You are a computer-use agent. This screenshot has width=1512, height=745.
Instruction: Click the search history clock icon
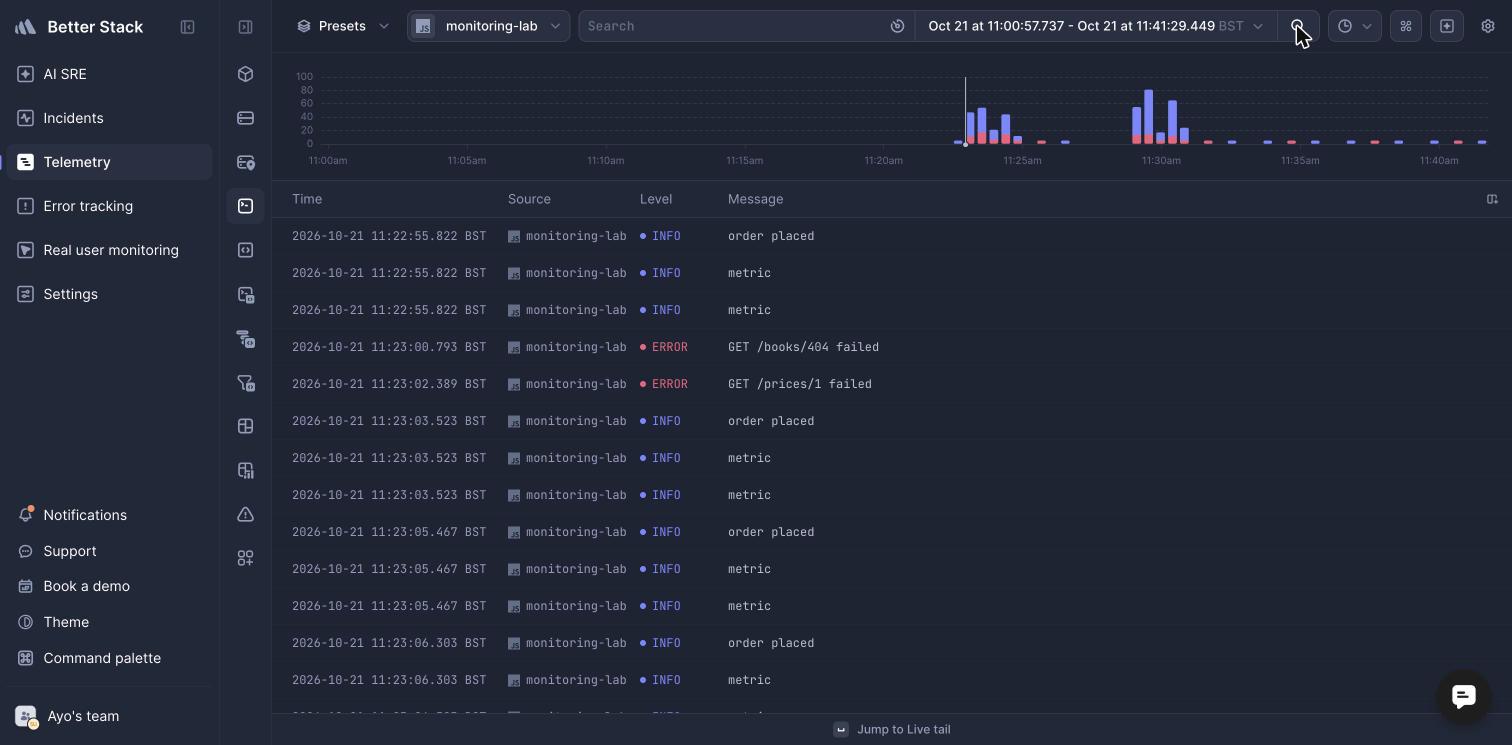[x=897, y=26]
